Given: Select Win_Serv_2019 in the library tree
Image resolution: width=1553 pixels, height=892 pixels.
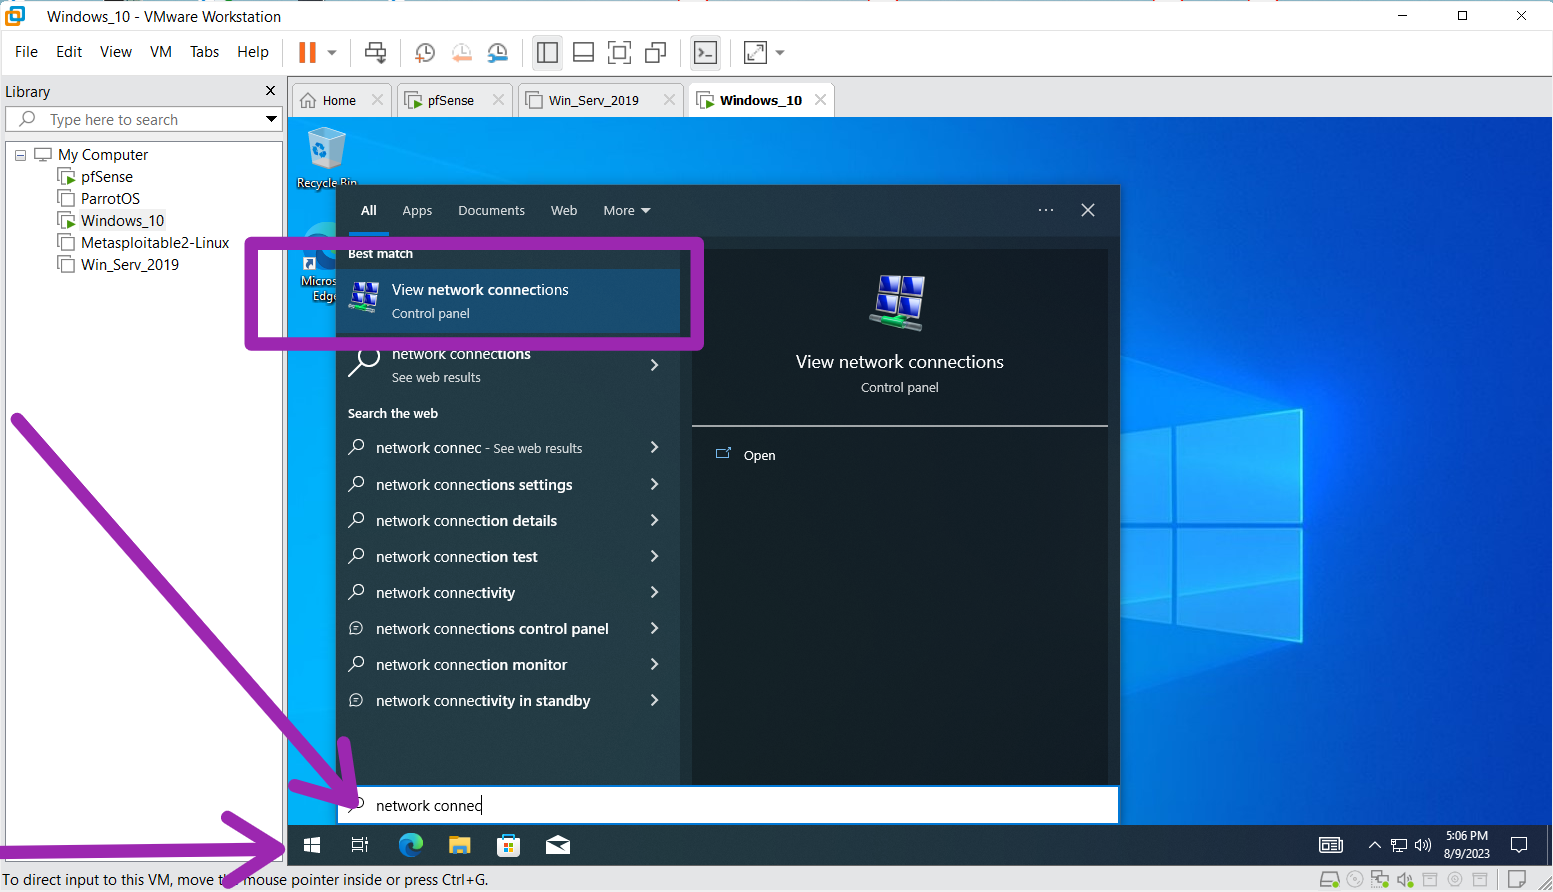Looking at the screenshot, I should 130,265.
